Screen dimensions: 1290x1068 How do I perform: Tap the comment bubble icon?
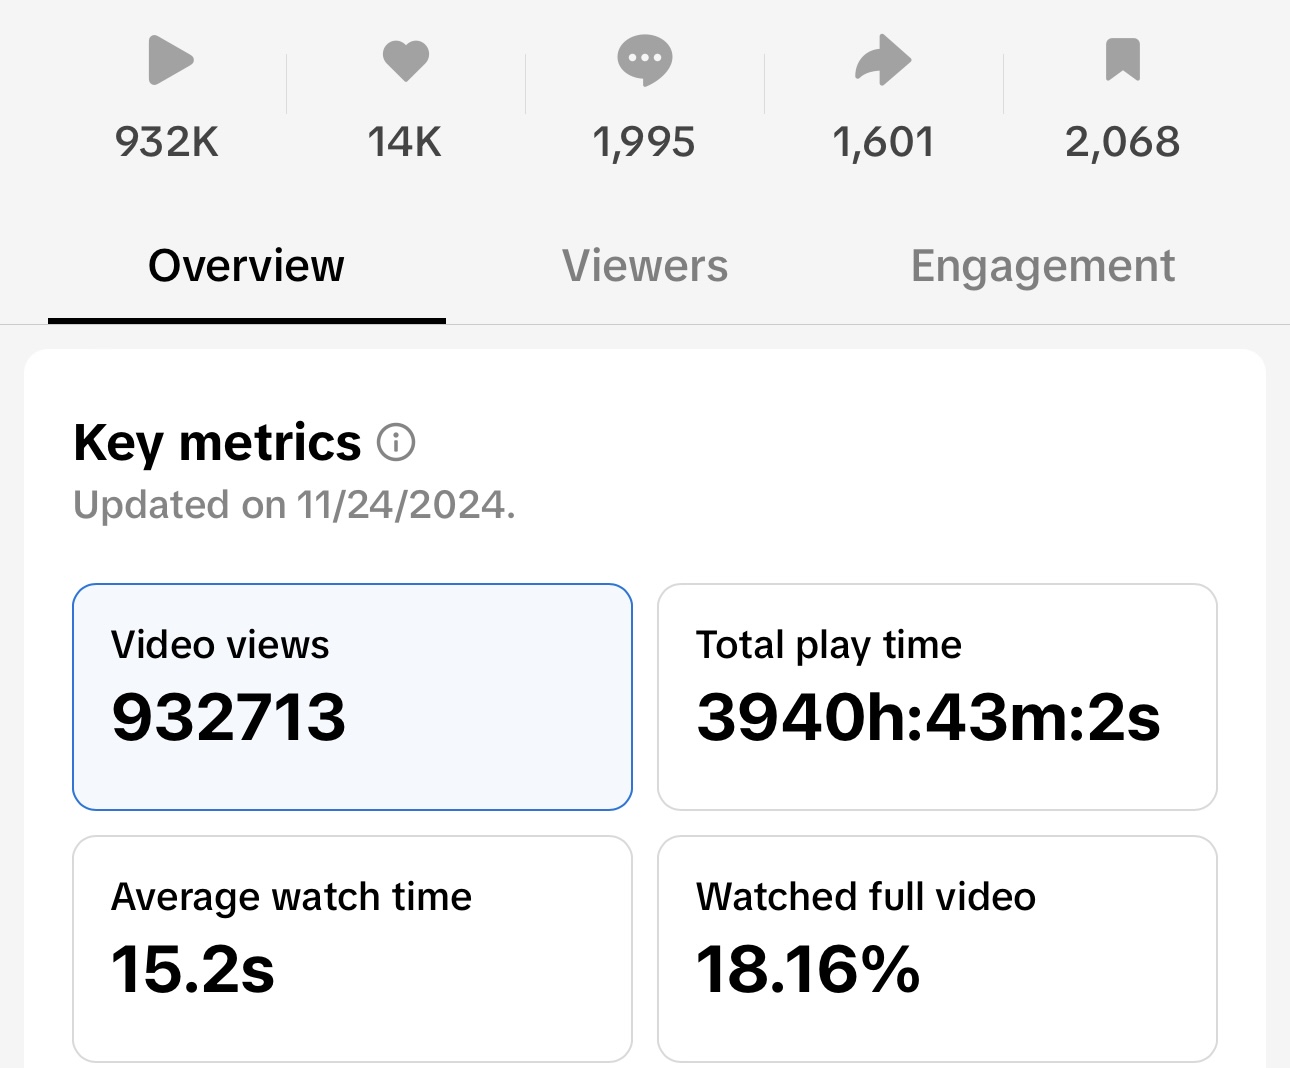645,60
